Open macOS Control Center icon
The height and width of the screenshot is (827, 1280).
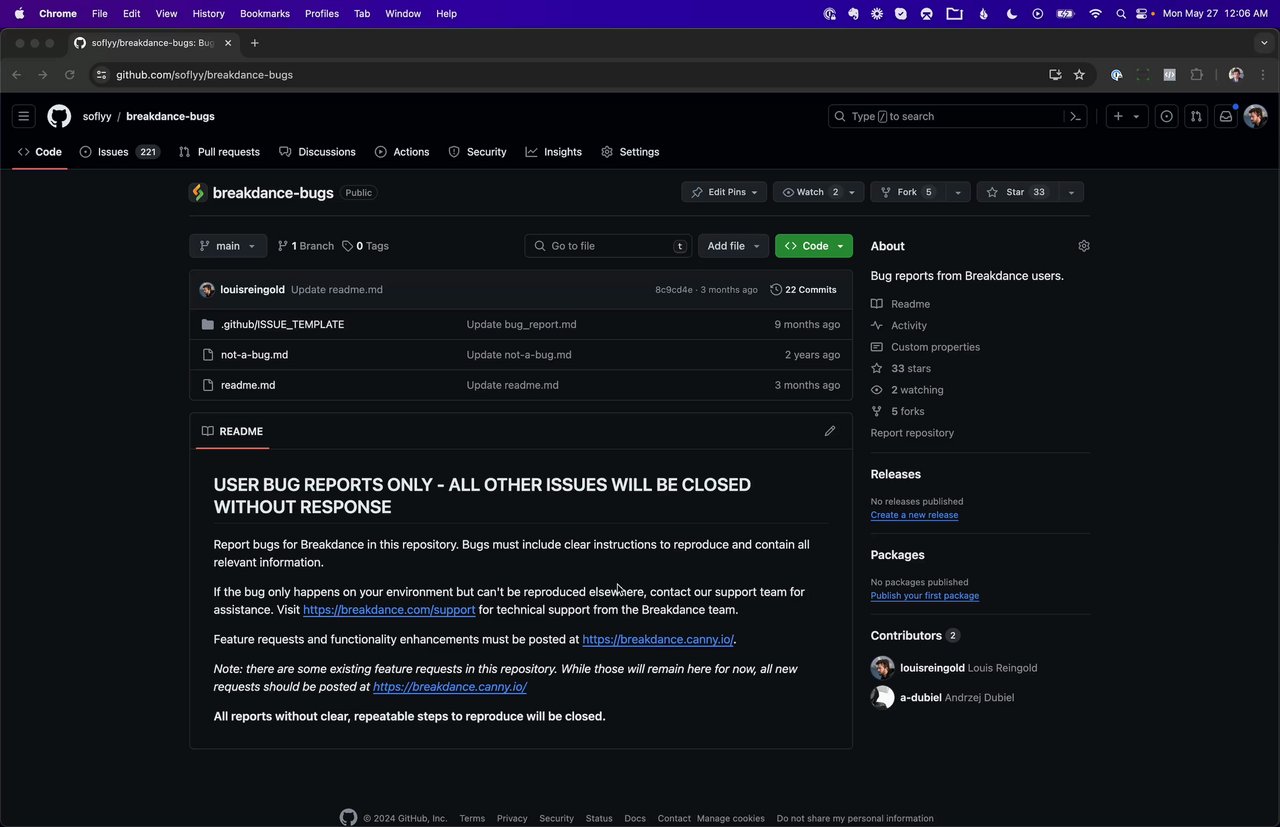pos(1142,13)
